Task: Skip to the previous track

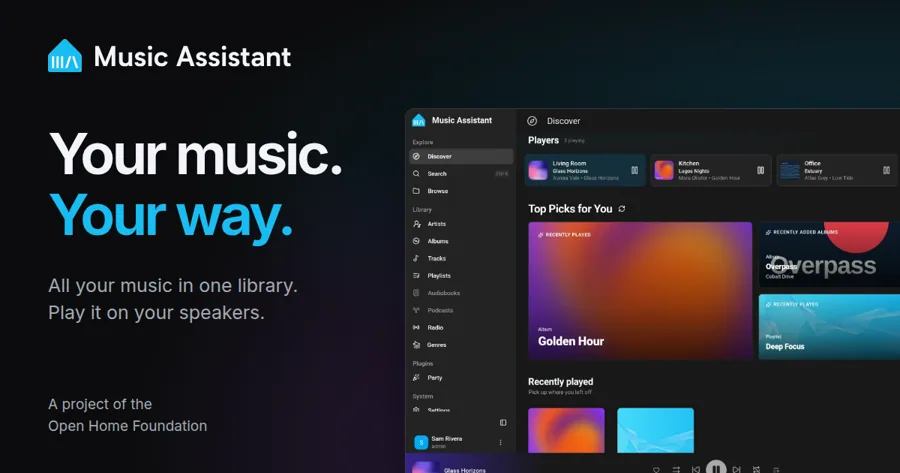Action: tap(696, 470)
